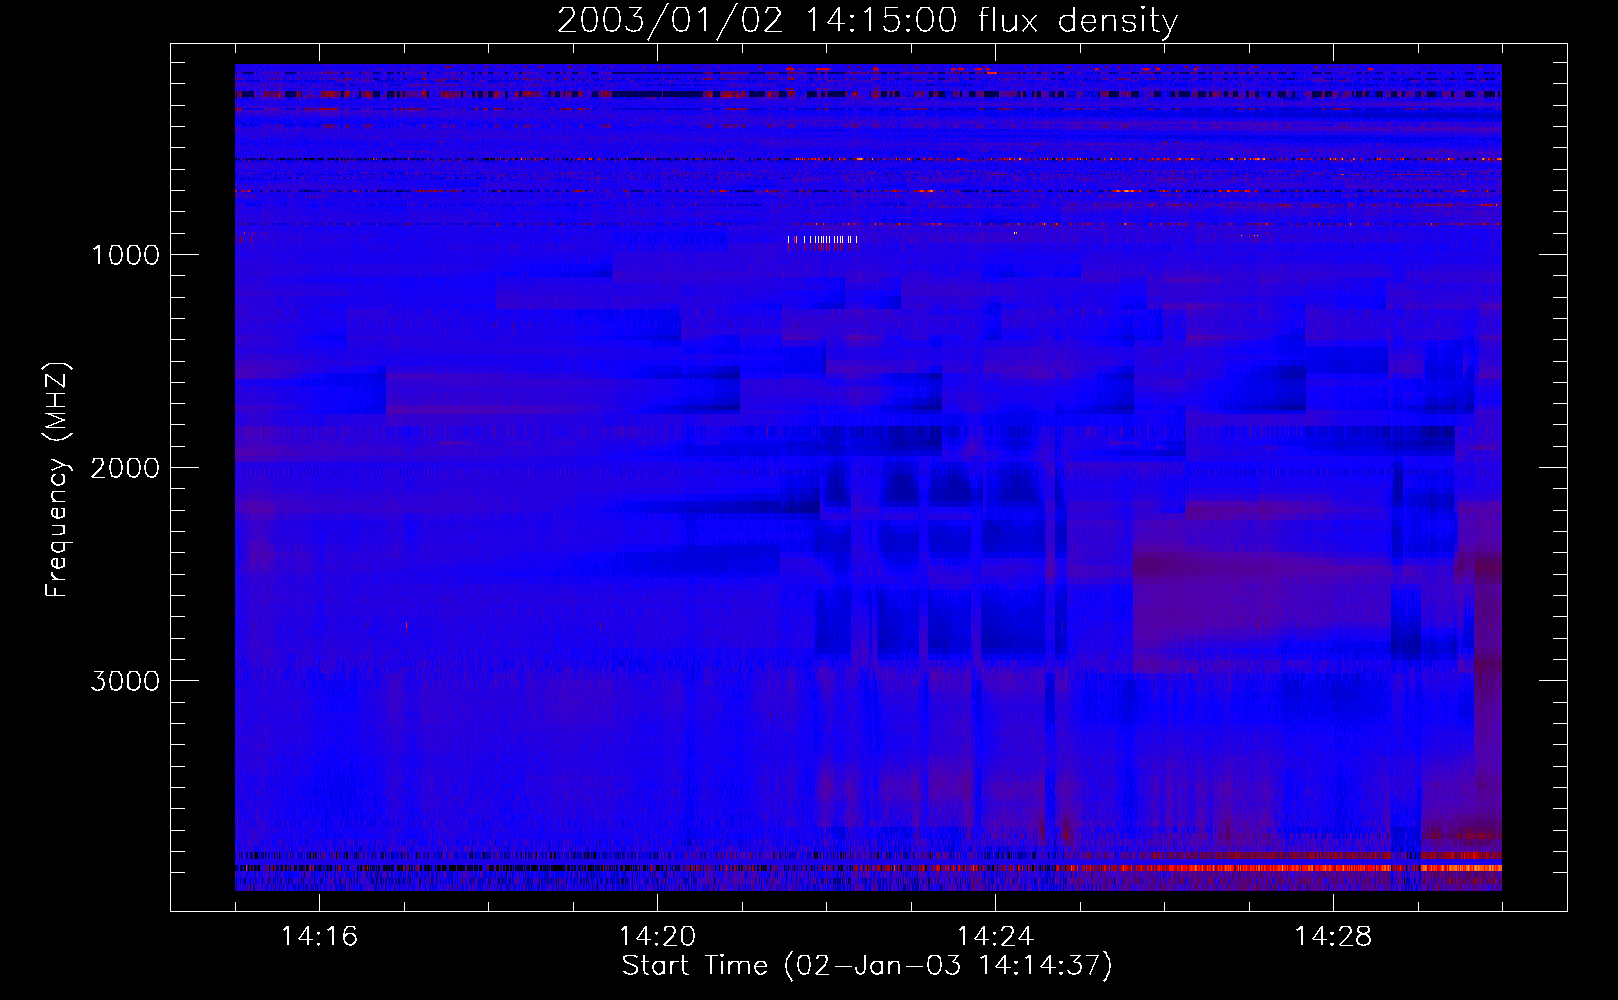Image resolution: width=1618 pixels, height=1000 pixels.
Task: Select the 'Frequency (MHZ)' y-axis label
Action: (58, 479)
